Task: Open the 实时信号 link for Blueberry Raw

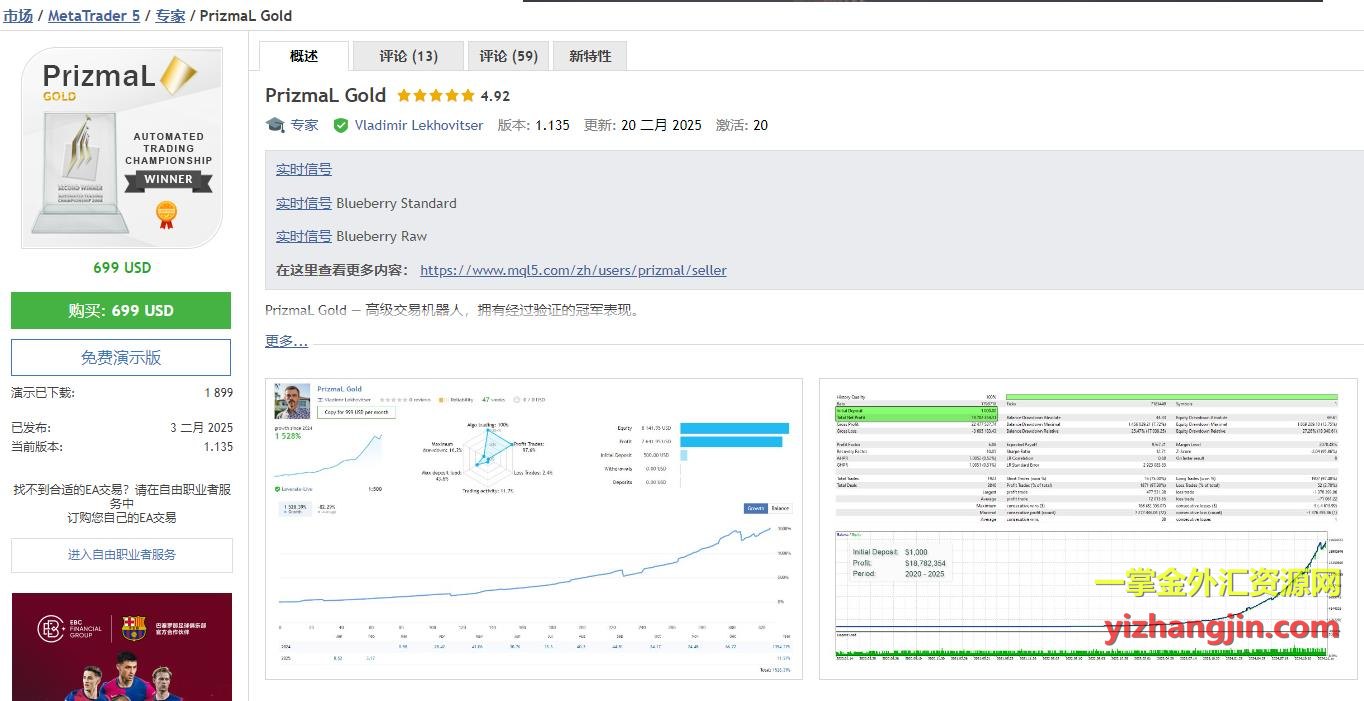Action: [x=304, y=236]
